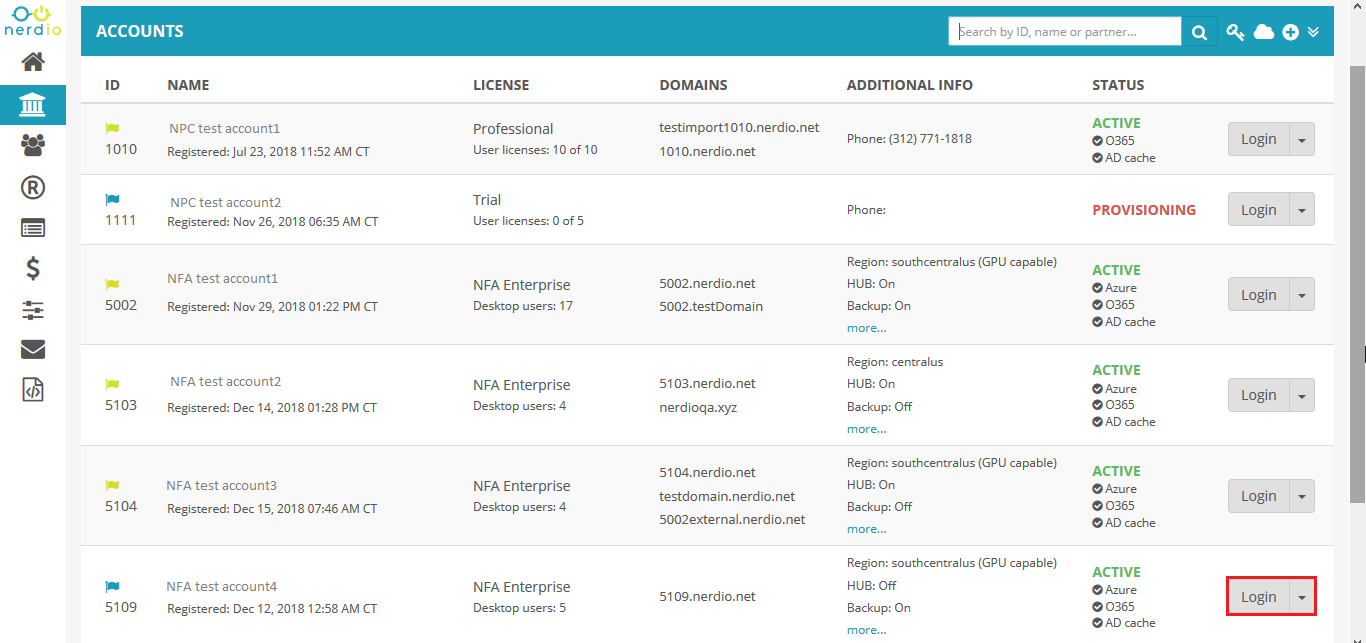Click domain nerdioqa.xyz
This screenshot has width=1366, height=643.
click(x=698, y=407)
